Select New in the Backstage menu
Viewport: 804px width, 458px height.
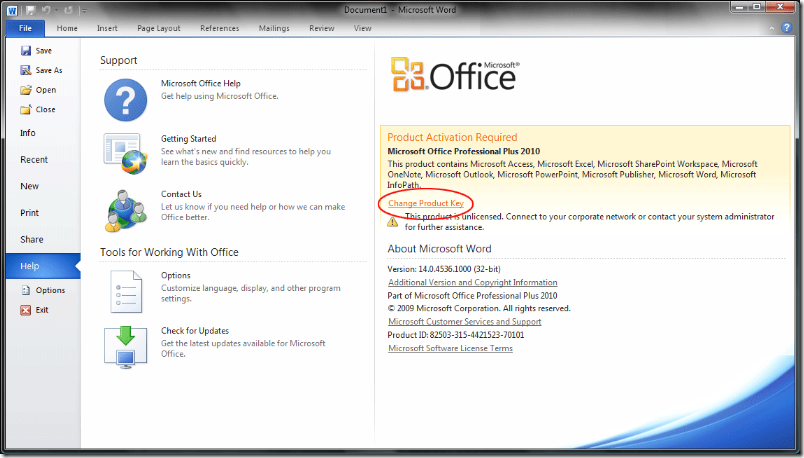[x=44, y=186]
